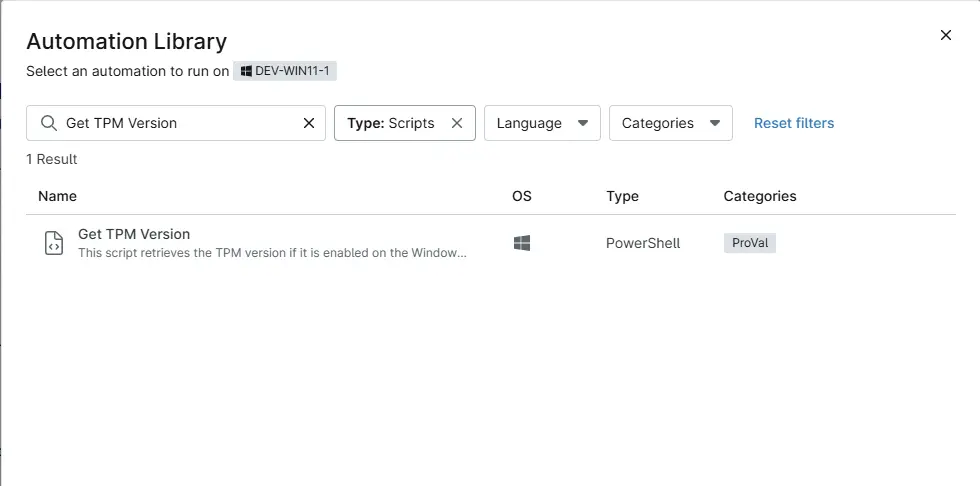Click the PowerShell type cell in the row
This screenshot has width=980, height=486.
tap(642, 243)
